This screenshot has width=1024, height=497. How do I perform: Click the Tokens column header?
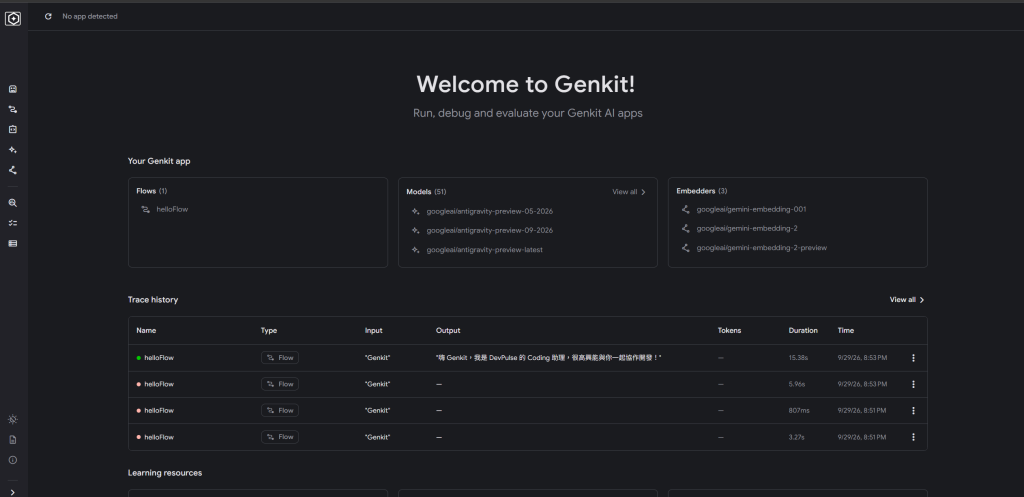tap(729, 330)
